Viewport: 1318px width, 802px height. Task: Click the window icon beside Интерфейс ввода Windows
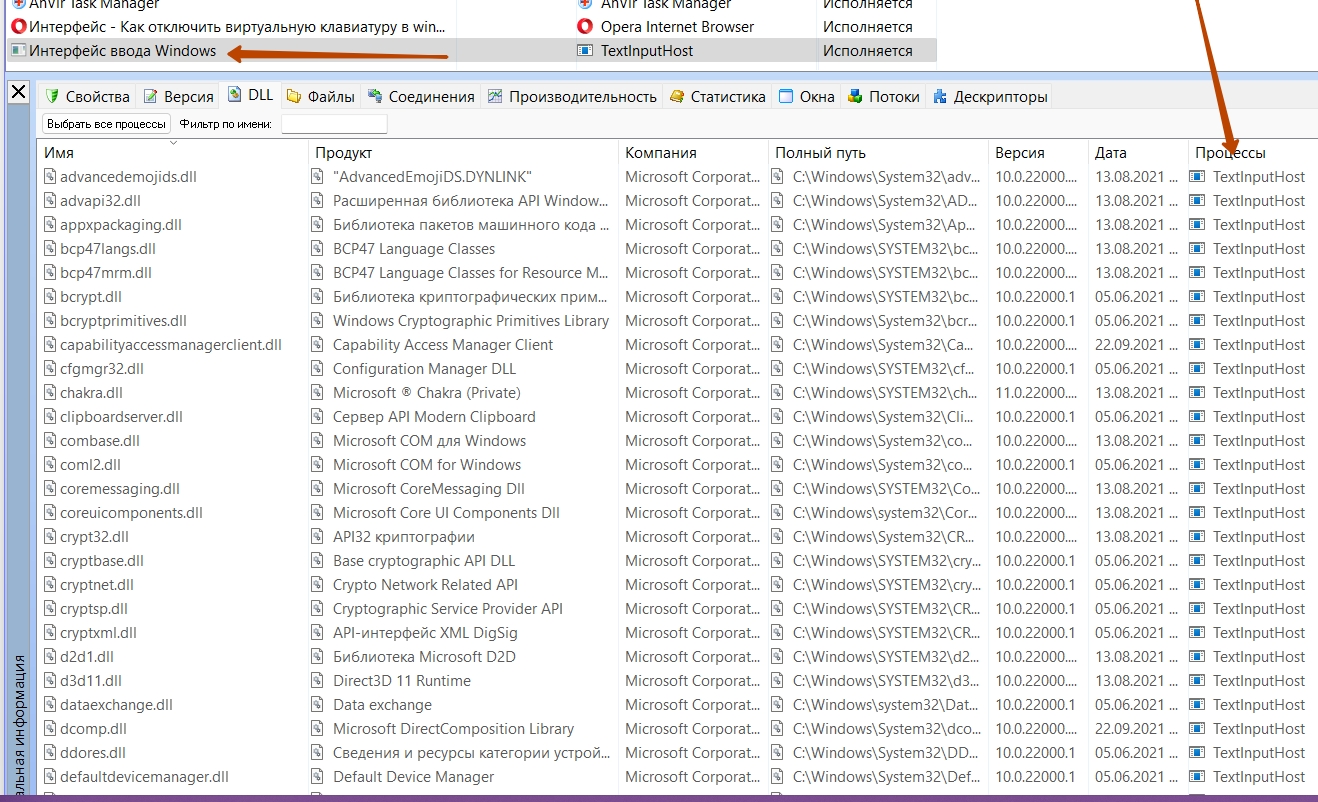(18, 51)
